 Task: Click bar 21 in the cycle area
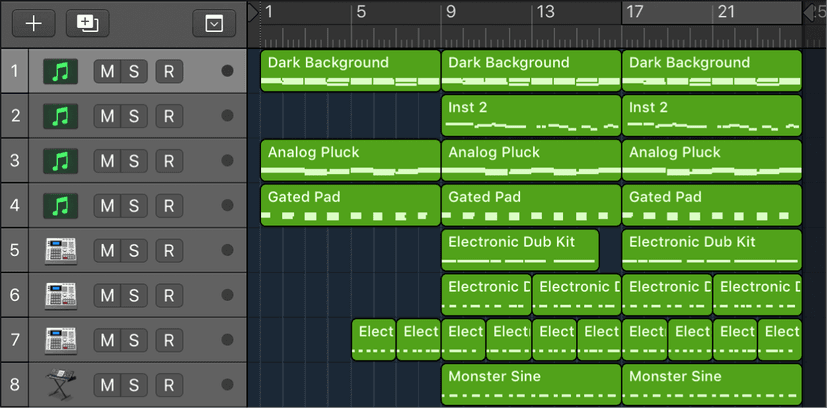coord(727,12)
